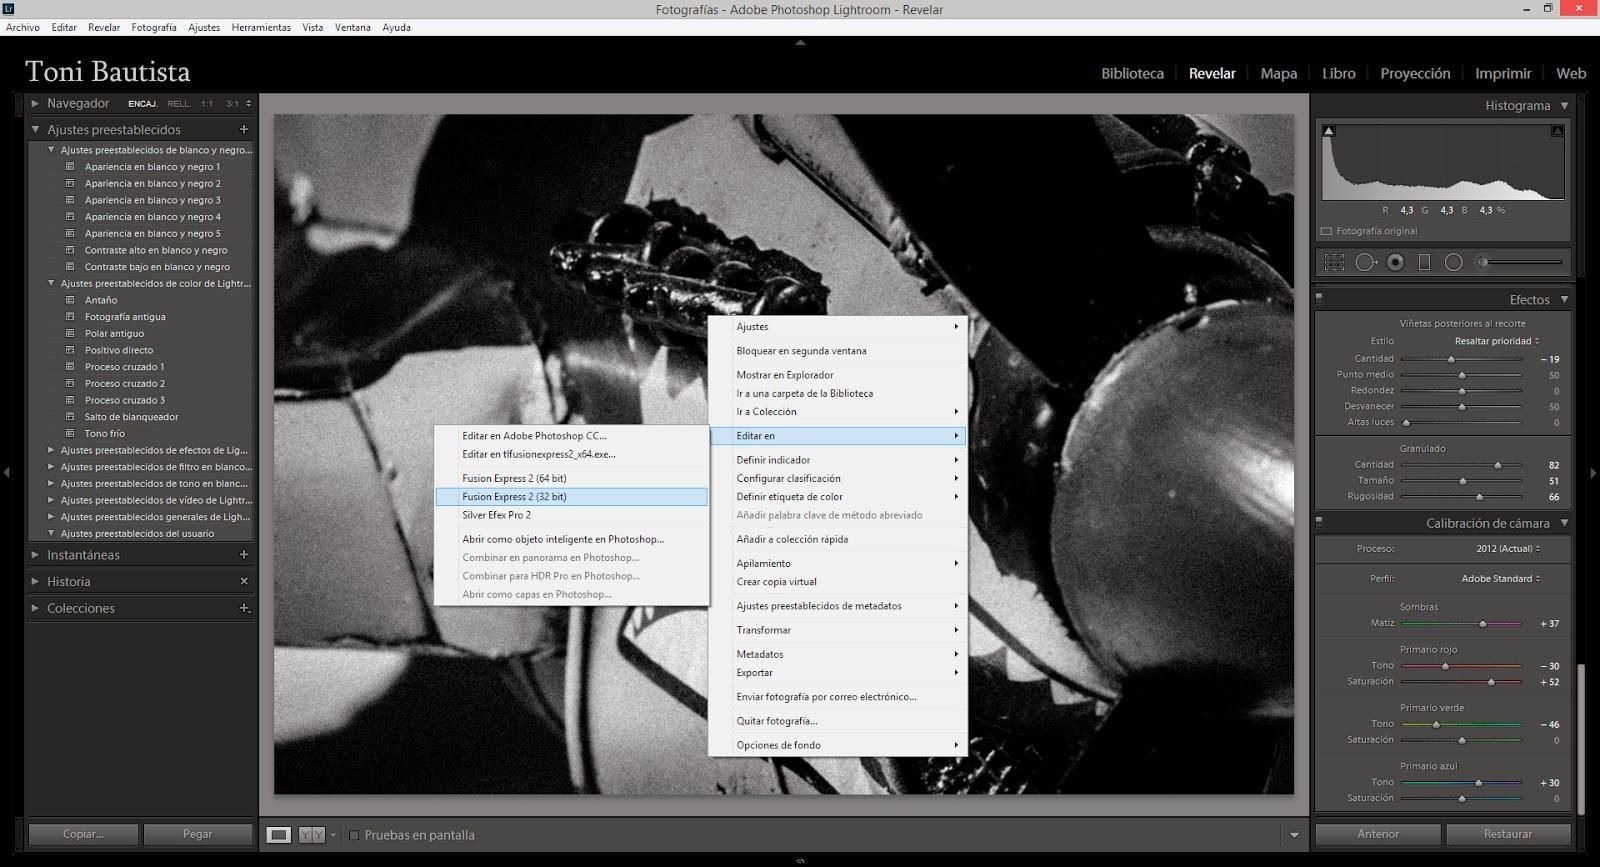1600x867 pixels.
Task: Click preset icon for Salto de blanqueador
Action: pos(70,417)
